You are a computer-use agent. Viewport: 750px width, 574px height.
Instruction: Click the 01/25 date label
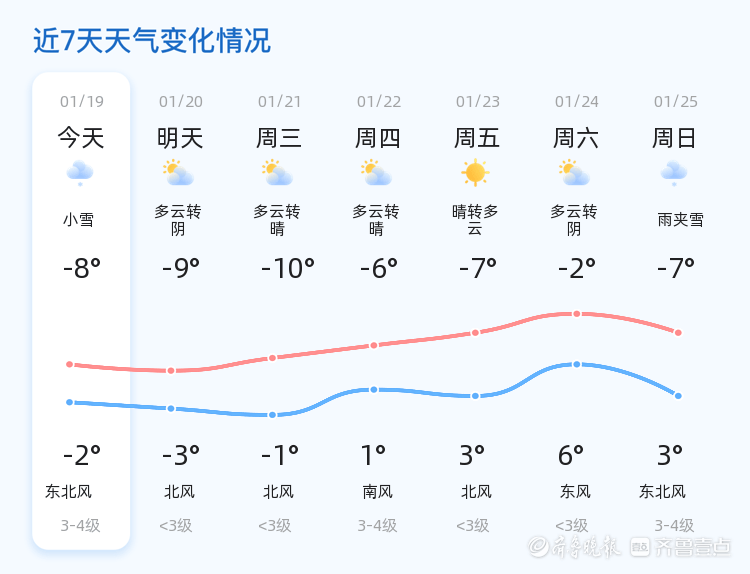click(x=676, y=101)
